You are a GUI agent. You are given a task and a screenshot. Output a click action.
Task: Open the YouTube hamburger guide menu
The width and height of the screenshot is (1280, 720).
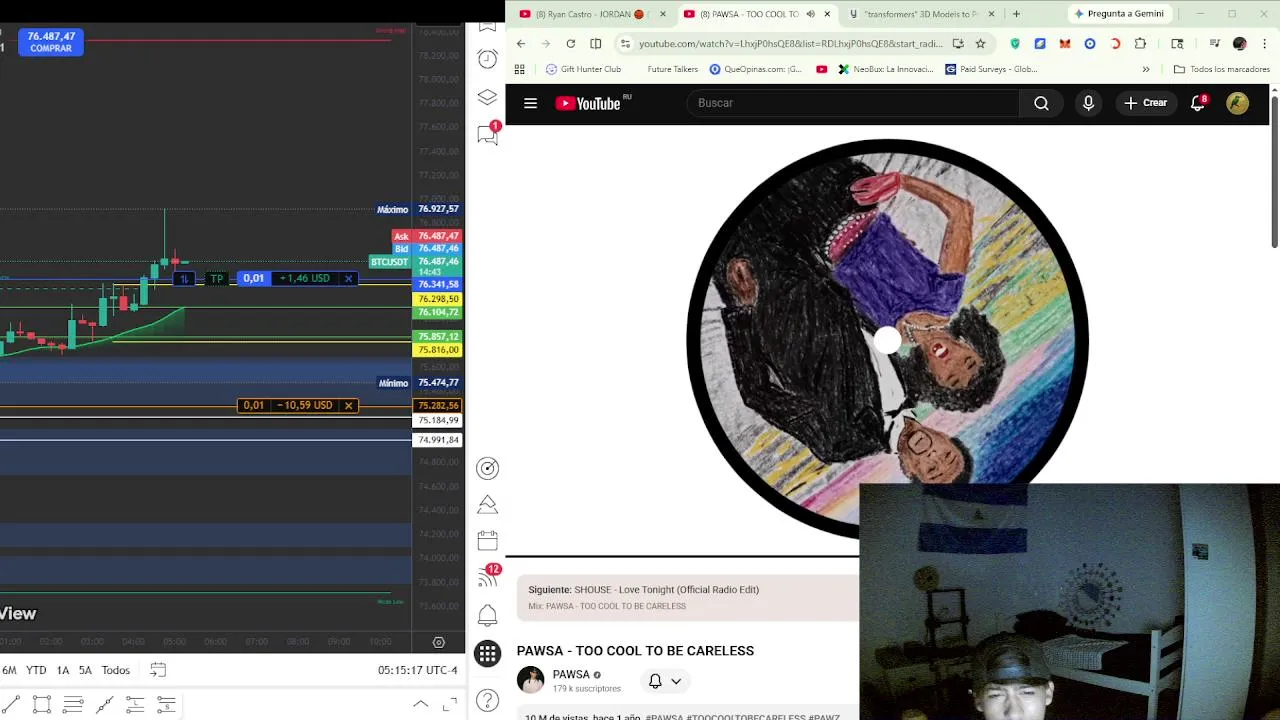531,103
